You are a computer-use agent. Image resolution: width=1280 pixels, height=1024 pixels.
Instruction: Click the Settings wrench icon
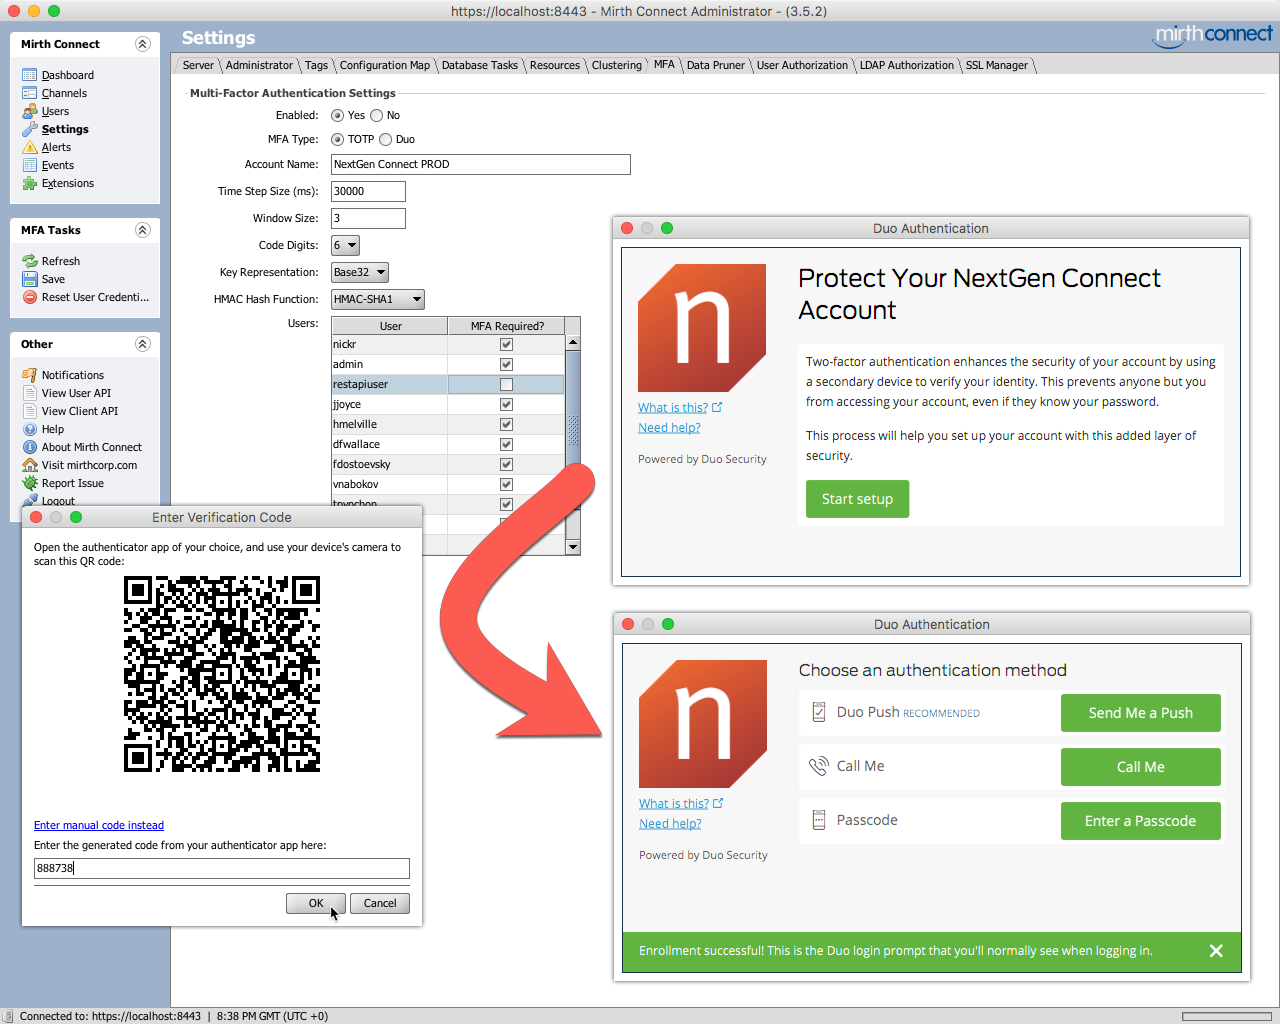click(x=30, y=129)
